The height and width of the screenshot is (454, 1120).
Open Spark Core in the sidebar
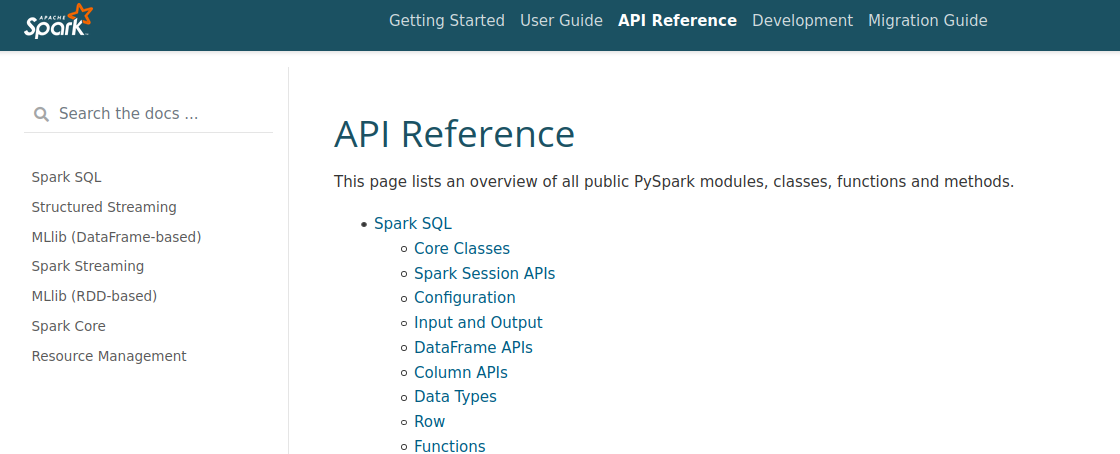(69, 326)
